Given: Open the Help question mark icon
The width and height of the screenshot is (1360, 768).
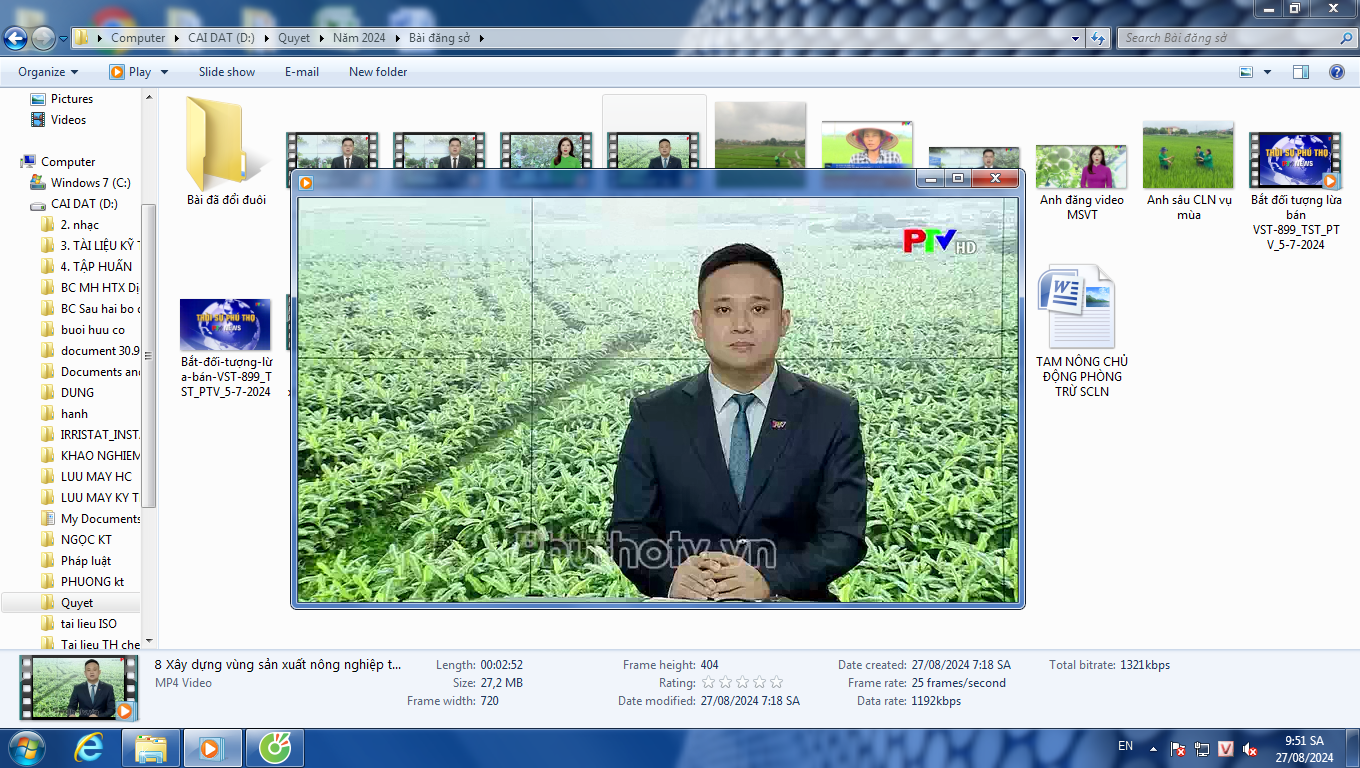Looking at the screenshot, I should click(1336, 72).
